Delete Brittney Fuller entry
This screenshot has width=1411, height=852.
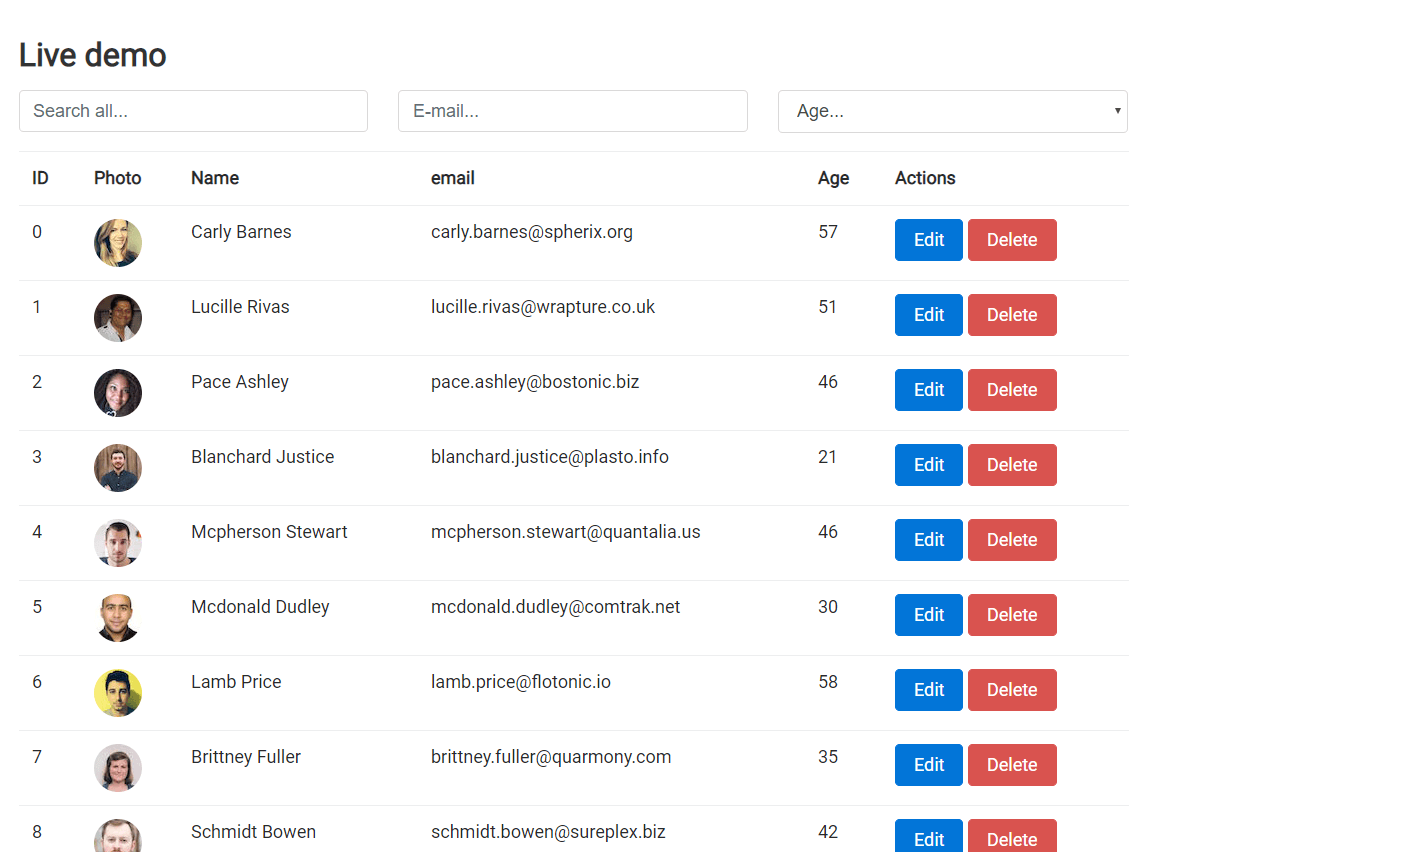(1012, 765)
